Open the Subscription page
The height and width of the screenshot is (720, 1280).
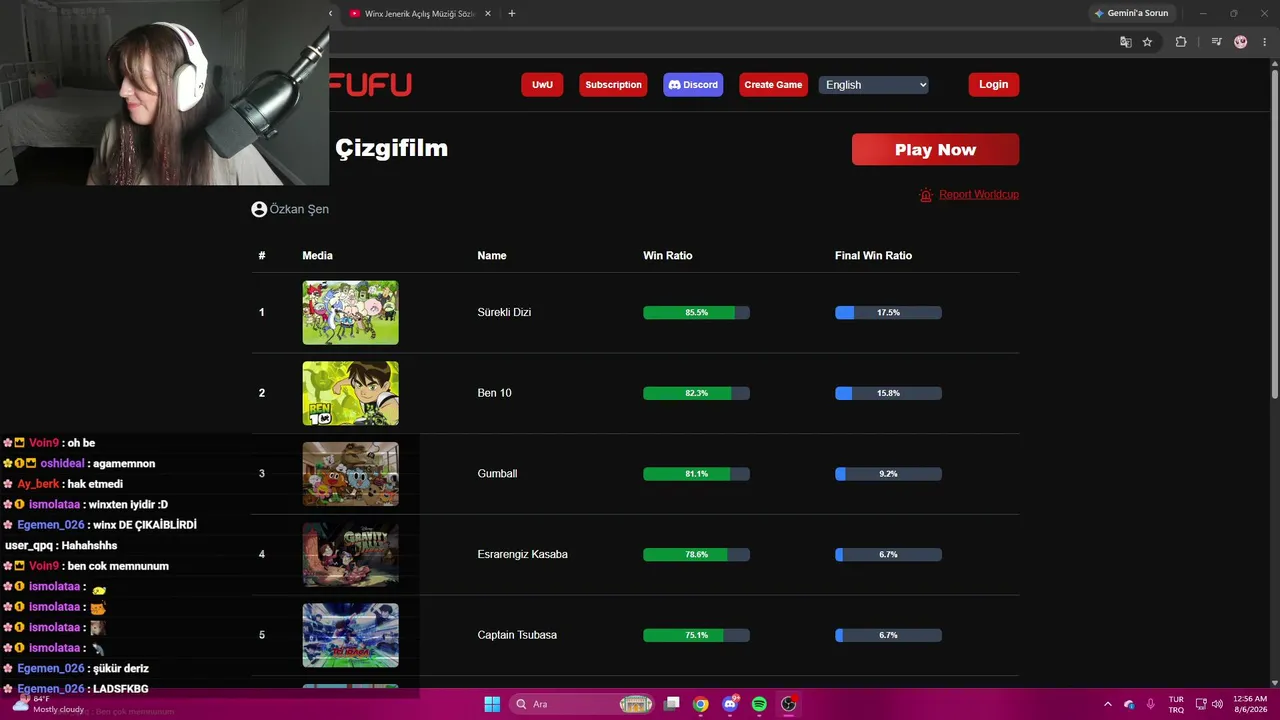613,85
